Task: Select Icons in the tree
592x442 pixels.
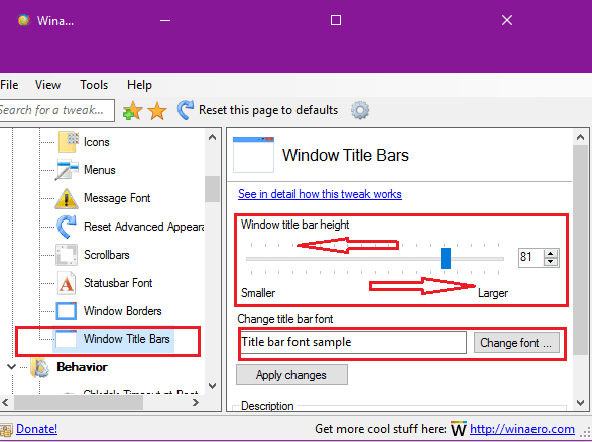Action: pyautogui.click(x=97, y=142)
